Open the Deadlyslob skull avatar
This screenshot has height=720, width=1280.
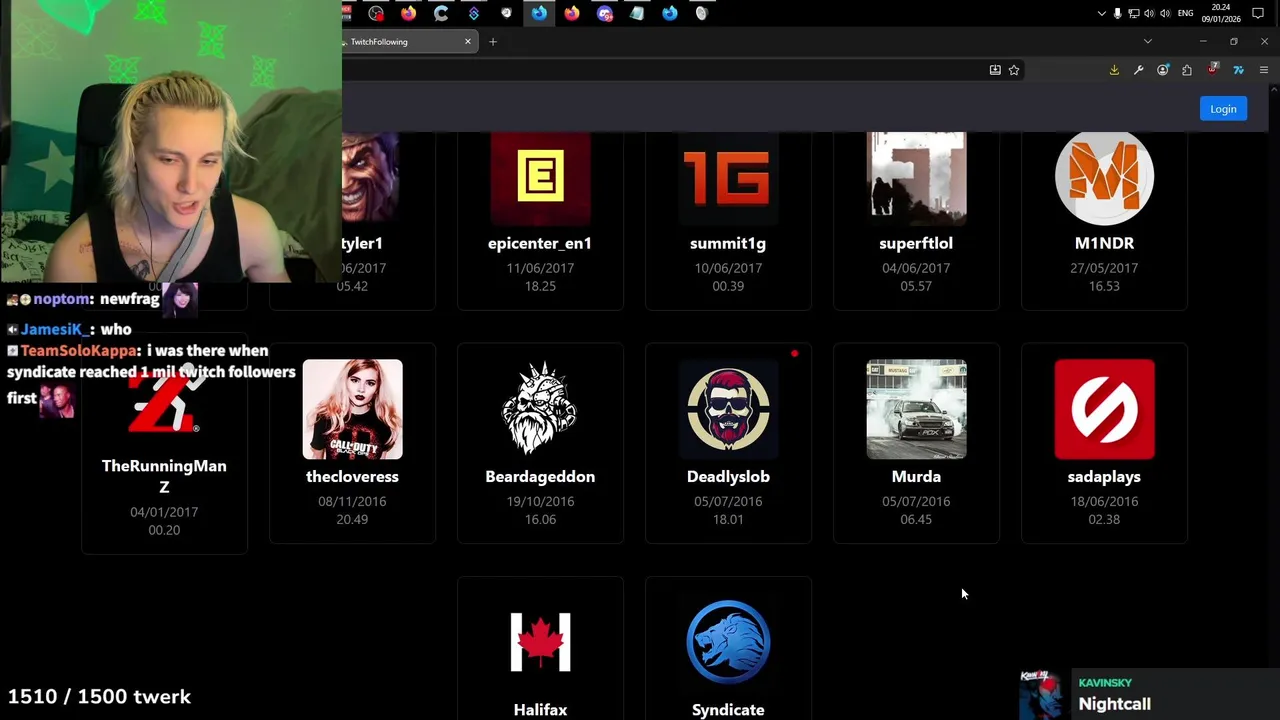[728, 409]
